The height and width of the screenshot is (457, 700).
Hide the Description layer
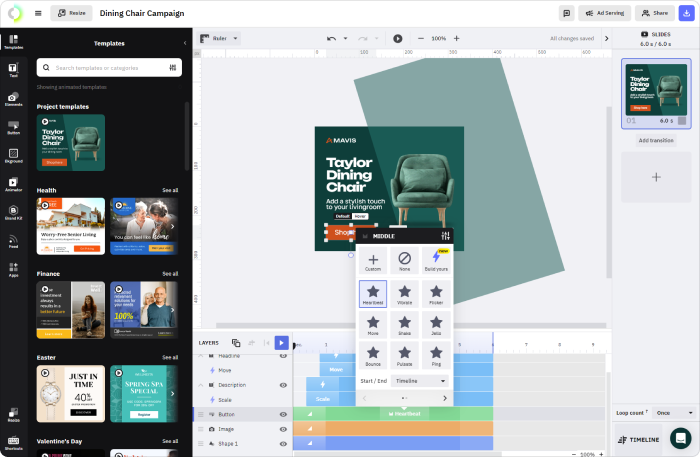coord(283,385)
